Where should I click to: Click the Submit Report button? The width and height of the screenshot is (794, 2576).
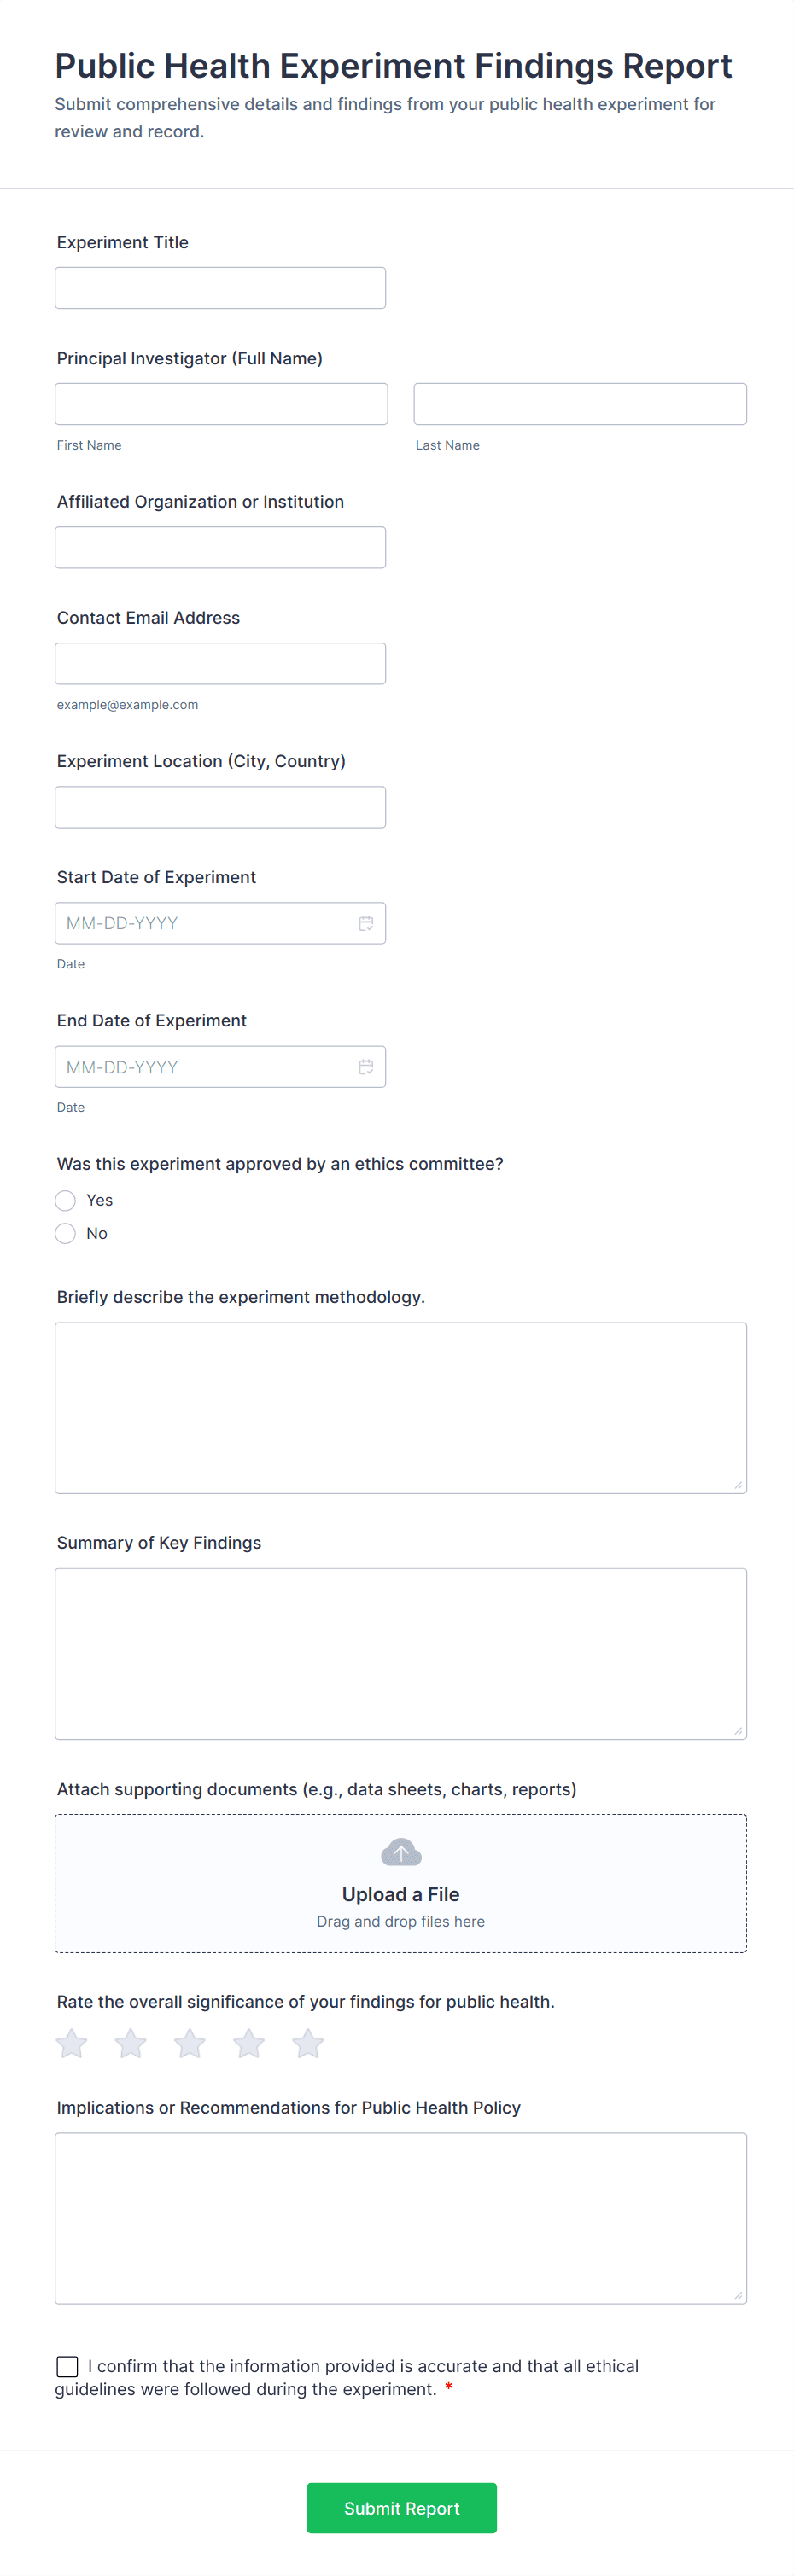coord(401,2508)
